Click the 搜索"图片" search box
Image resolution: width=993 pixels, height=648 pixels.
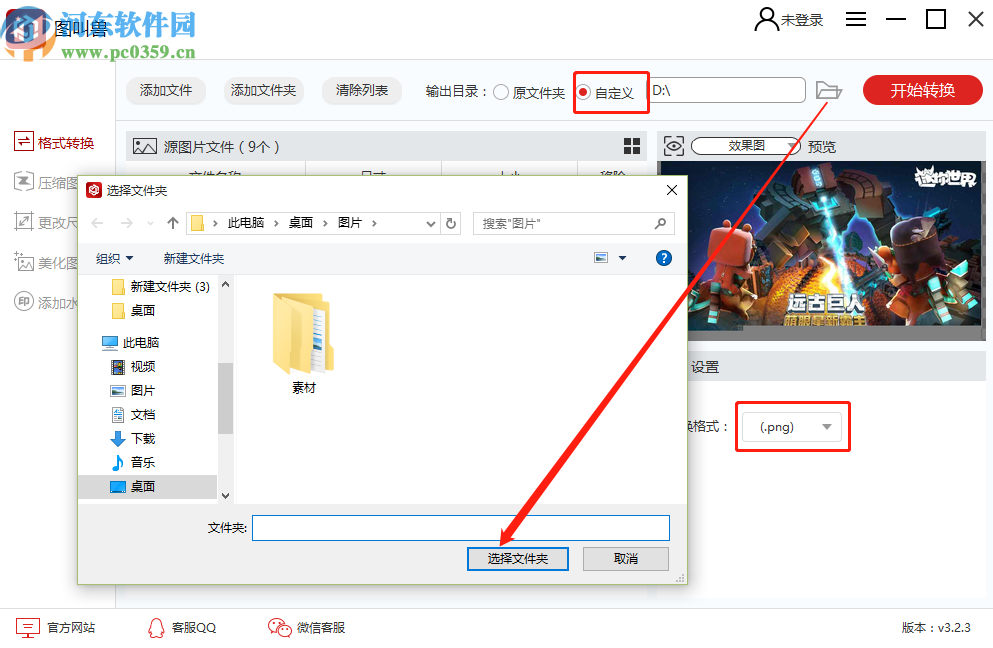(574, 224)
